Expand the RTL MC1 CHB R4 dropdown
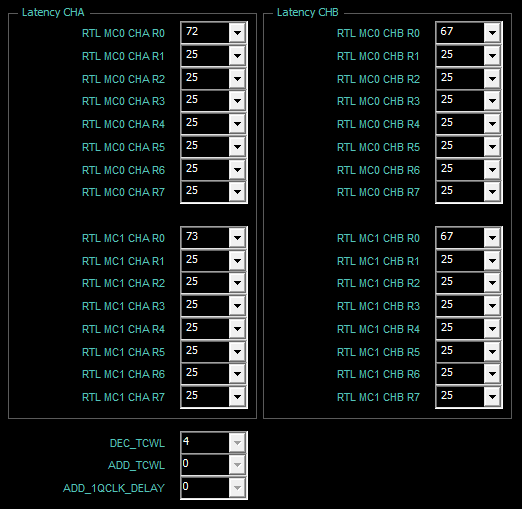Screen dimensions: 522x509 click(x=492, y=329)
